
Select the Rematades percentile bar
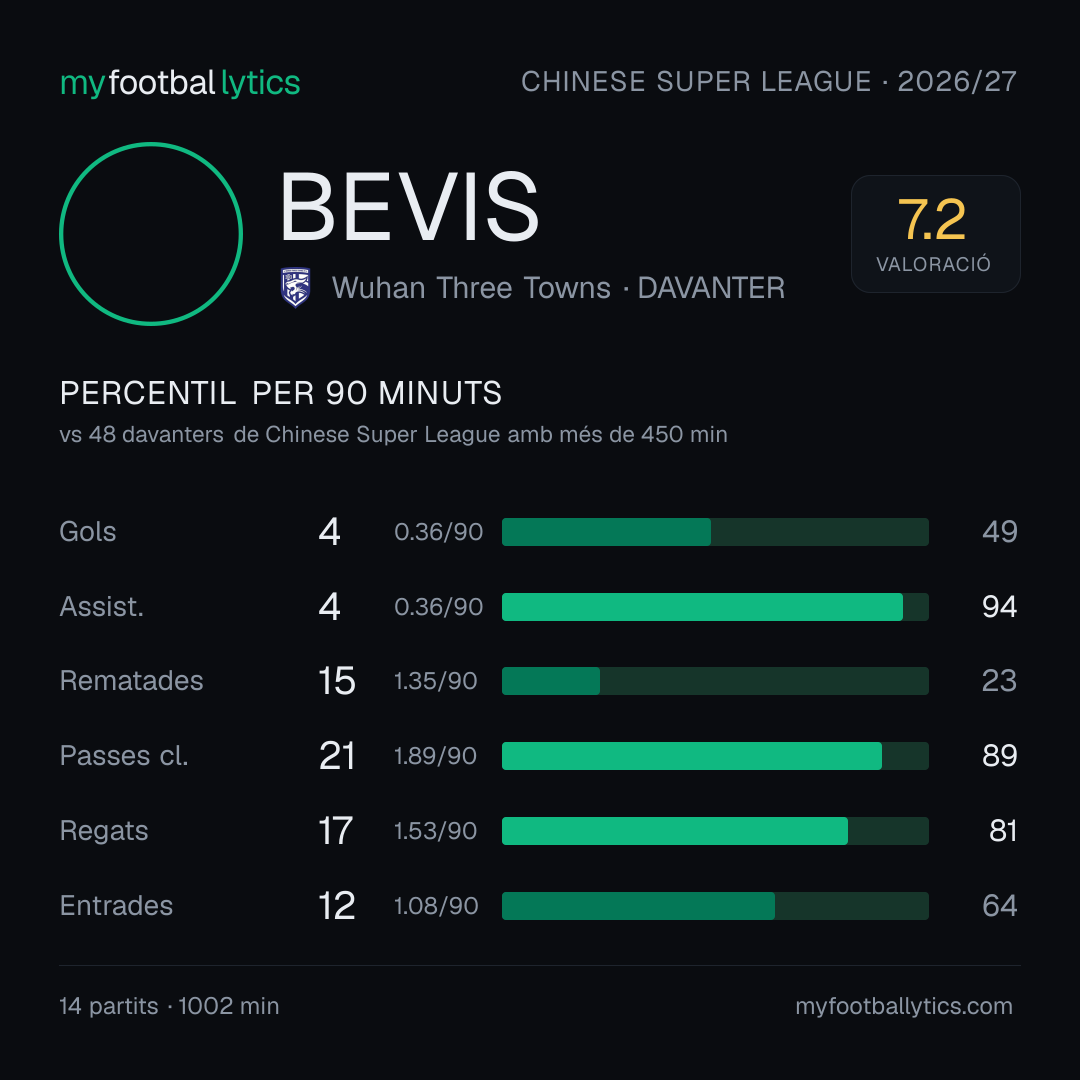click(715, 681)
